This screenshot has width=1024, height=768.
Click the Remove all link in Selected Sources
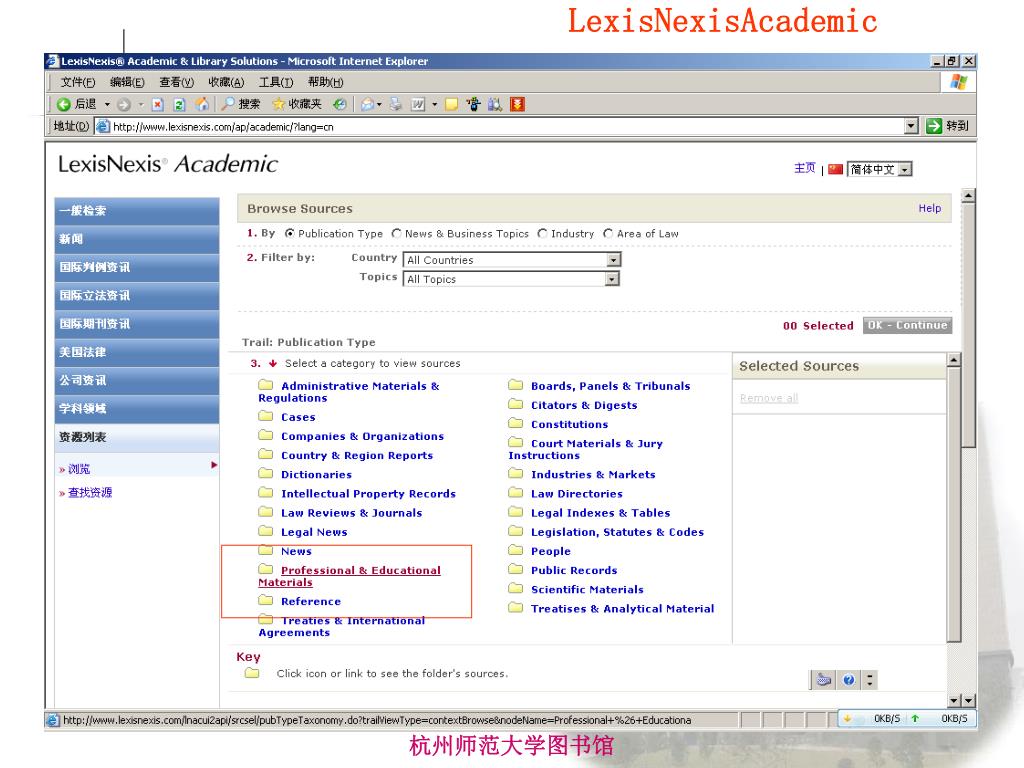pos(769,398)
